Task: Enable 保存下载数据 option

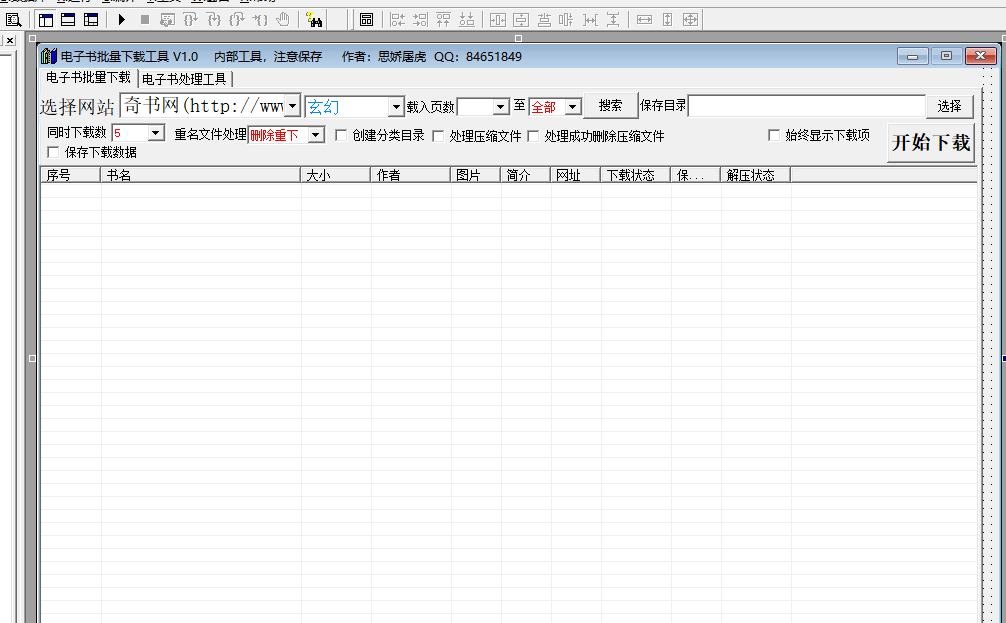Action: coord(52,151)
